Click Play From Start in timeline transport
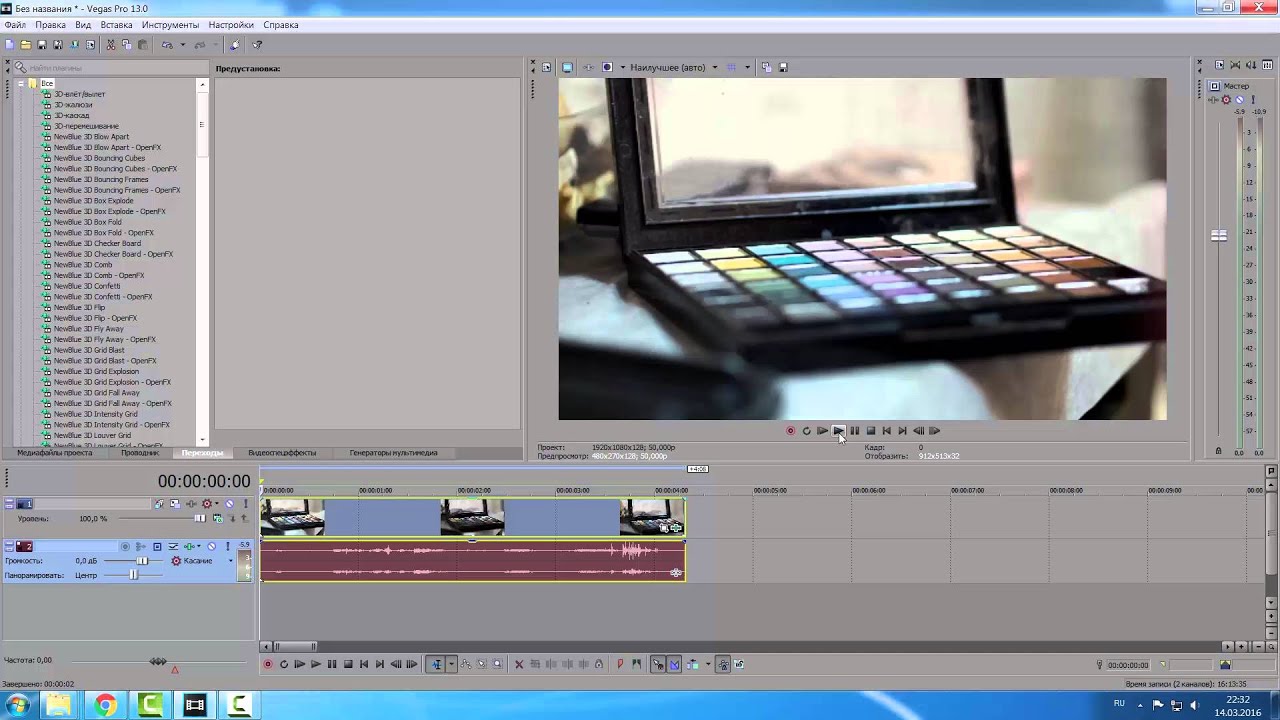Image resolution: width=1280 pixels, height=720 pixels. [299, 664]
